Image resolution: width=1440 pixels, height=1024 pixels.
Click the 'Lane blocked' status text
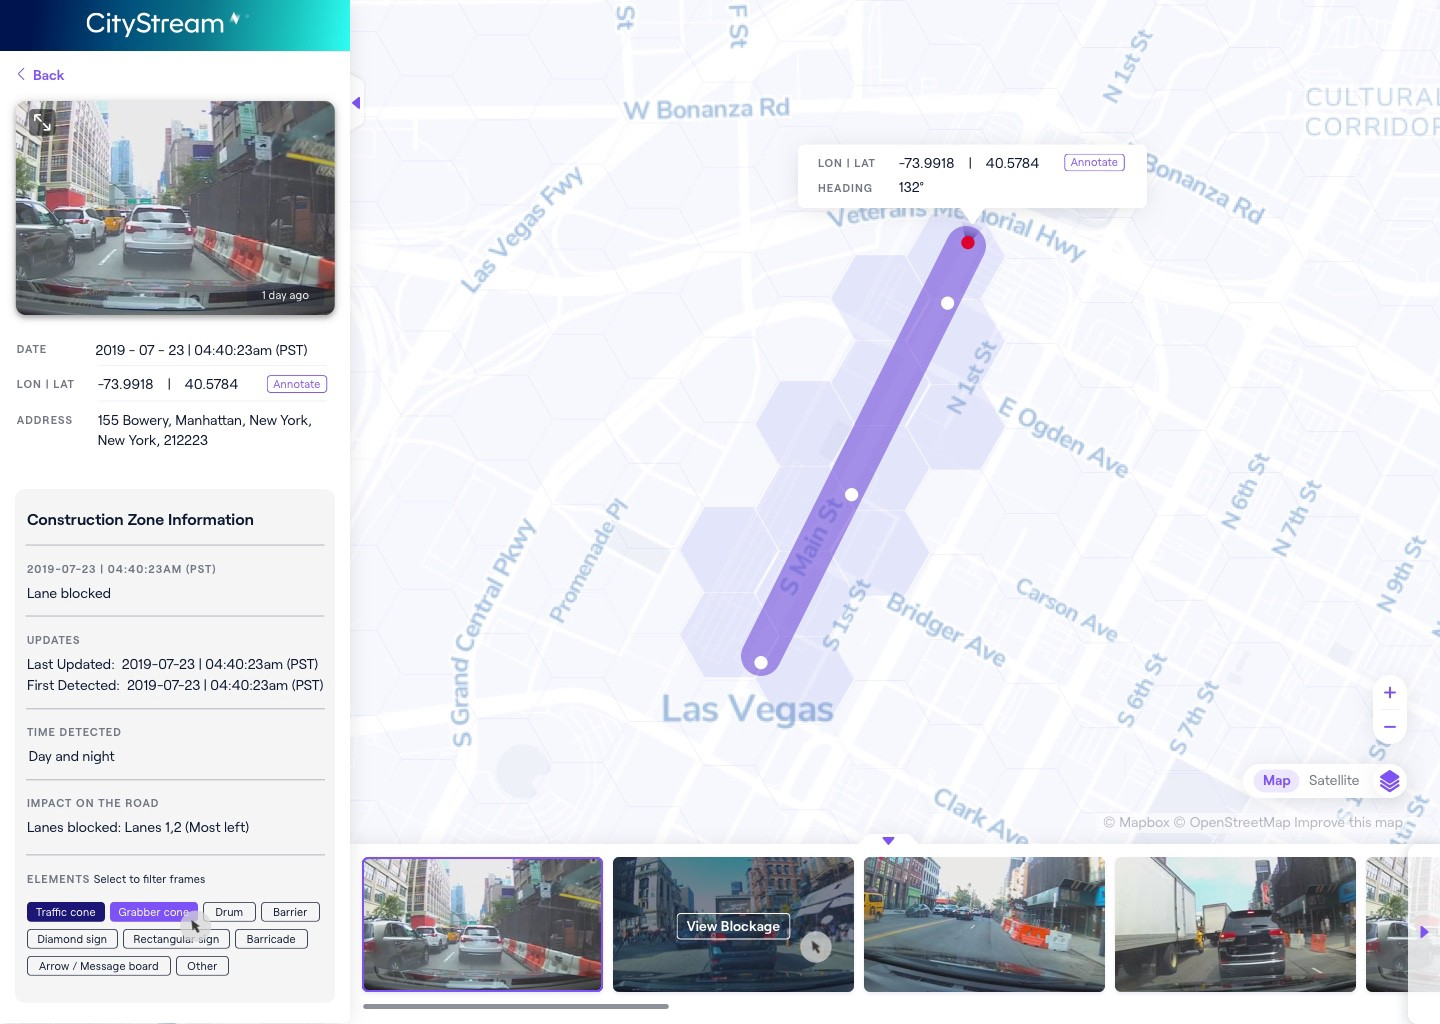[x=69, y=593]
